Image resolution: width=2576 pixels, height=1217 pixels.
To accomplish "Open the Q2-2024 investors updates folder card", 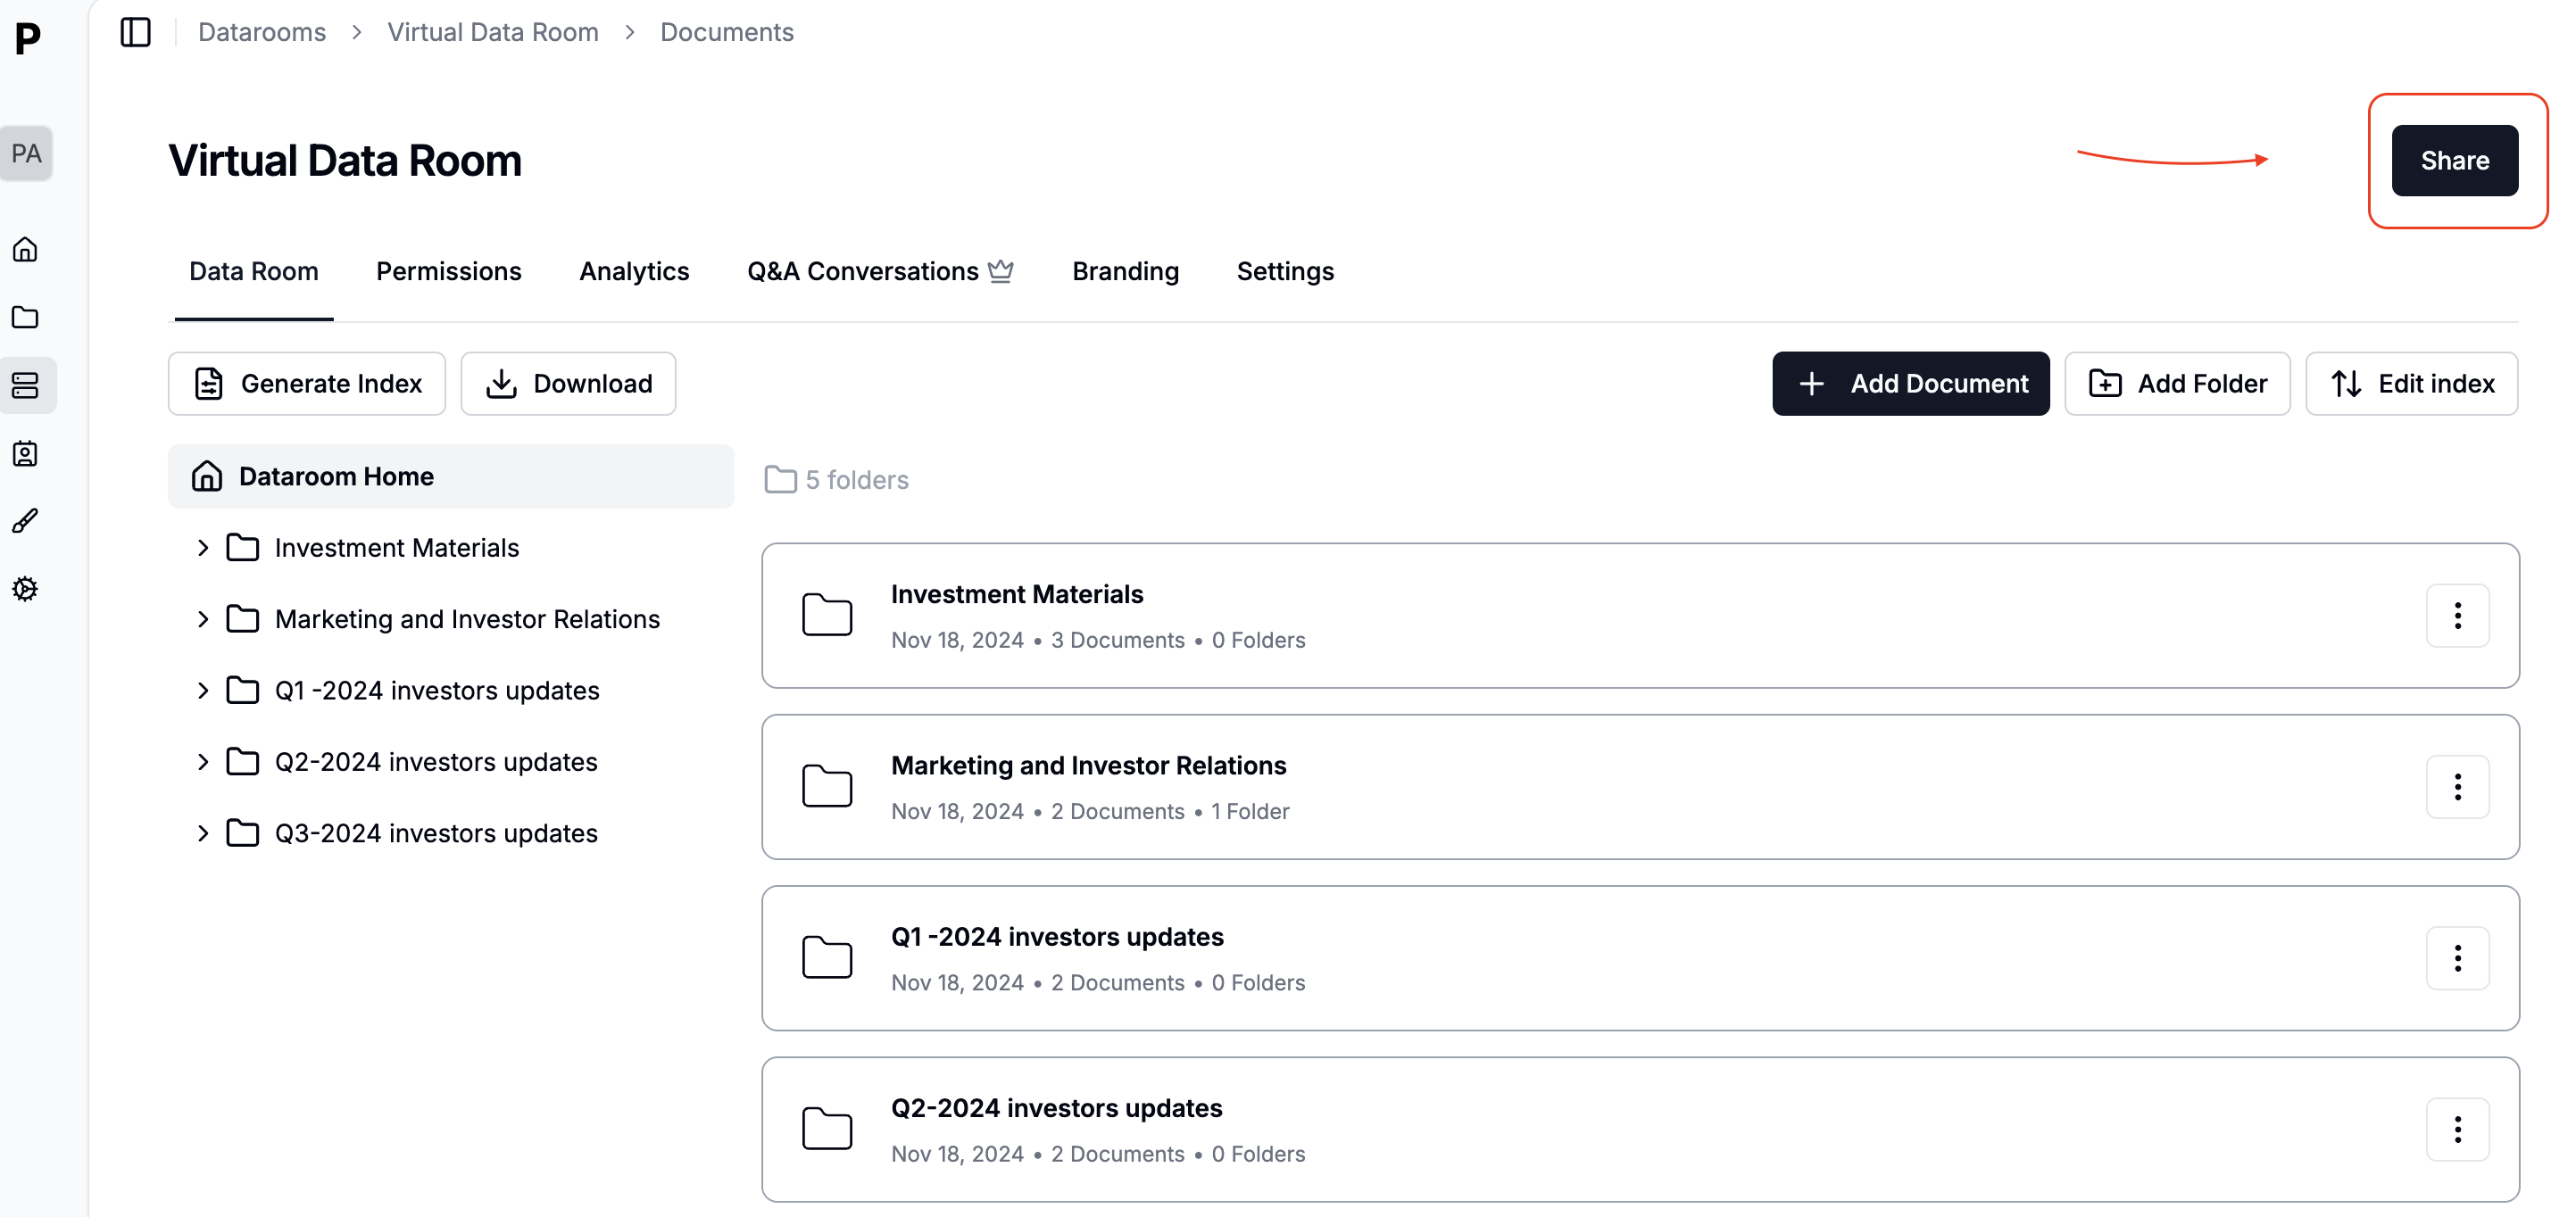I will click(x=1056, y=1108).
